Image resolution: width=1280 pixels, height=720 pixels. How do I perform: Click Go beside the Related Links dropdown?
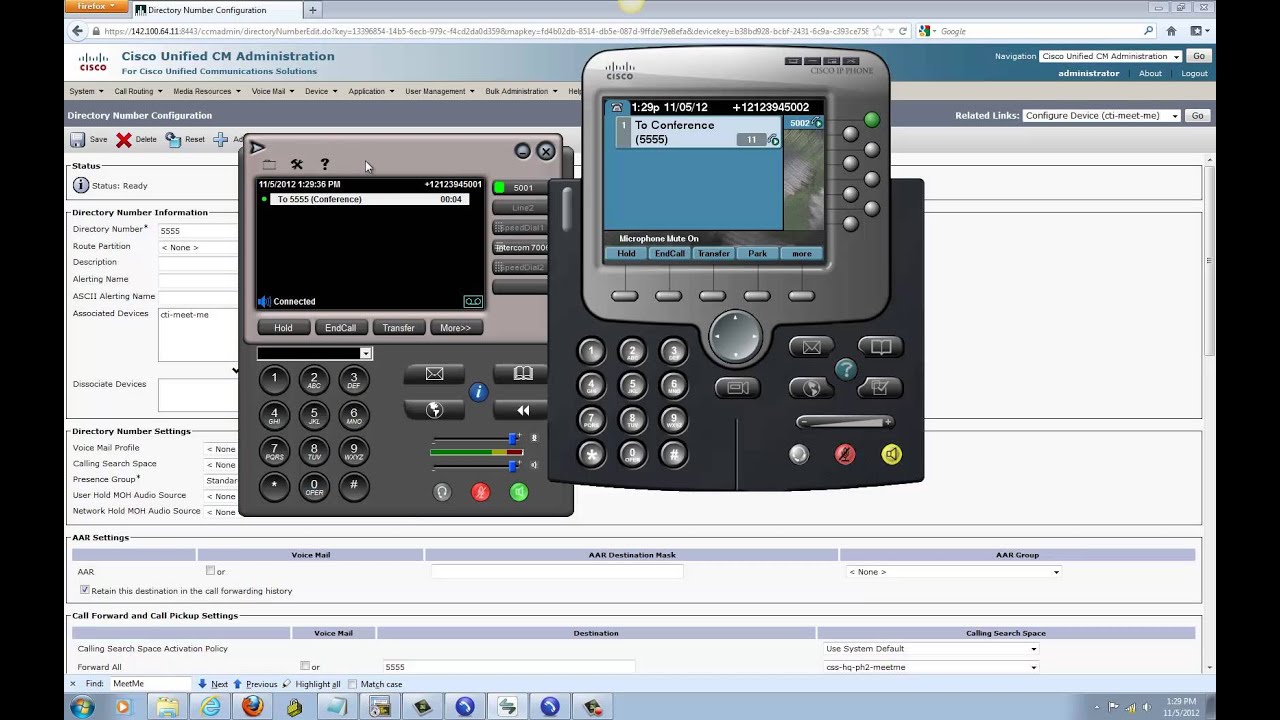pos(1197,116)
